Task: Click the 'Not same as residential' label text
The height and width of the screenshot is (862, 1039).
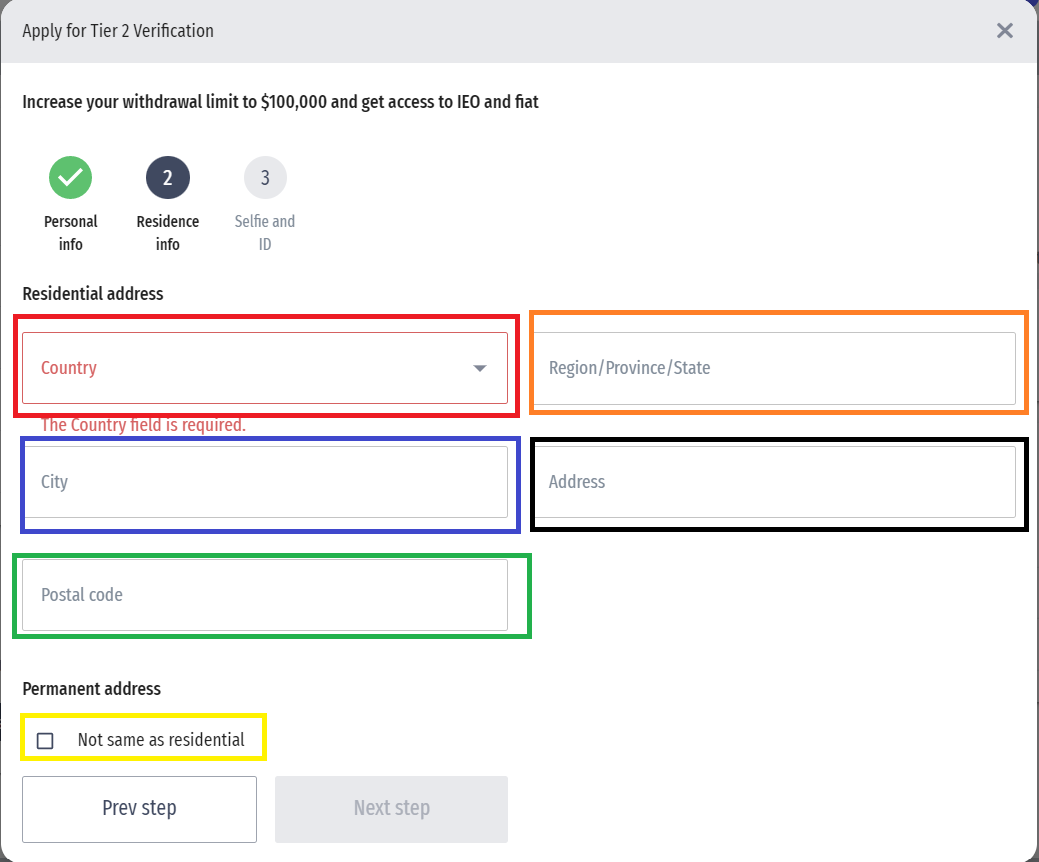Action: [161, 740]
